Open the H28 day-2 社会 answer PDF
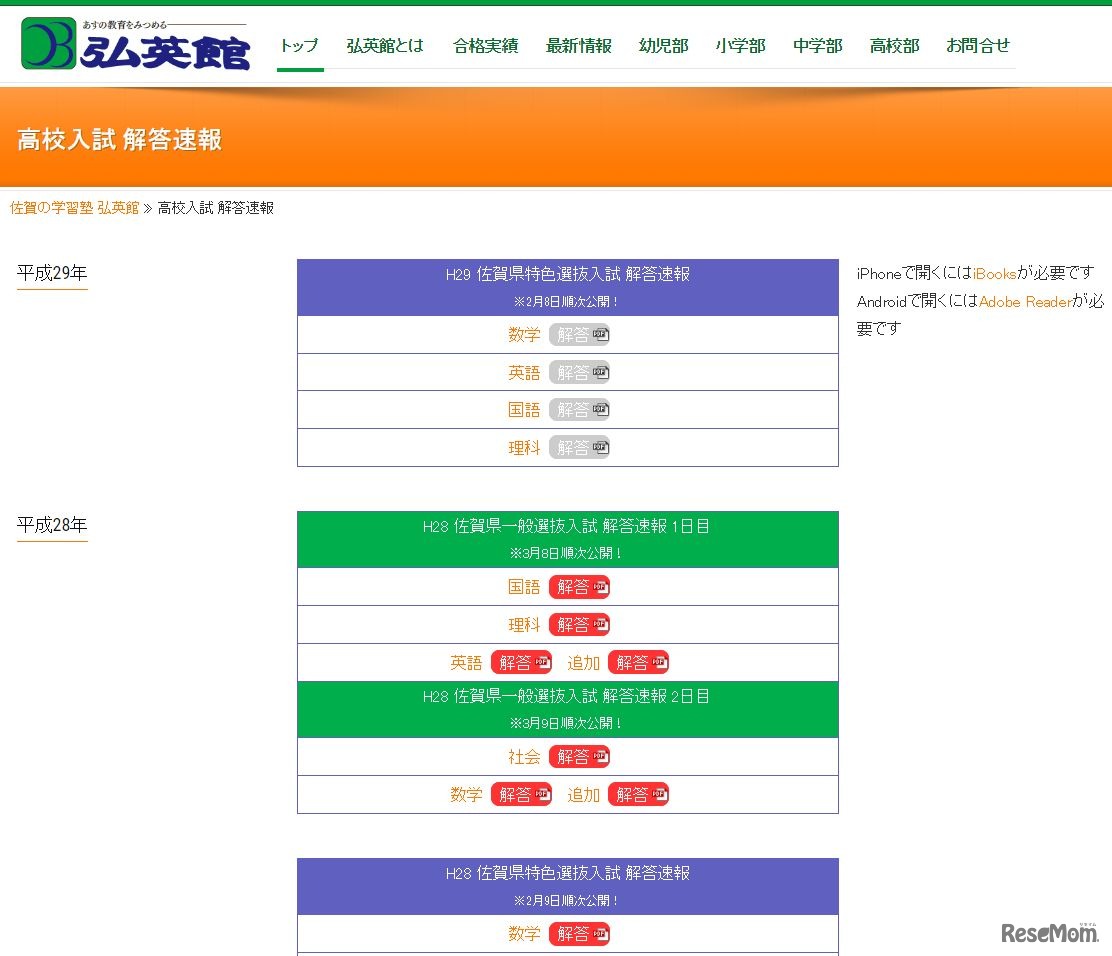 (x=581, y=757)
